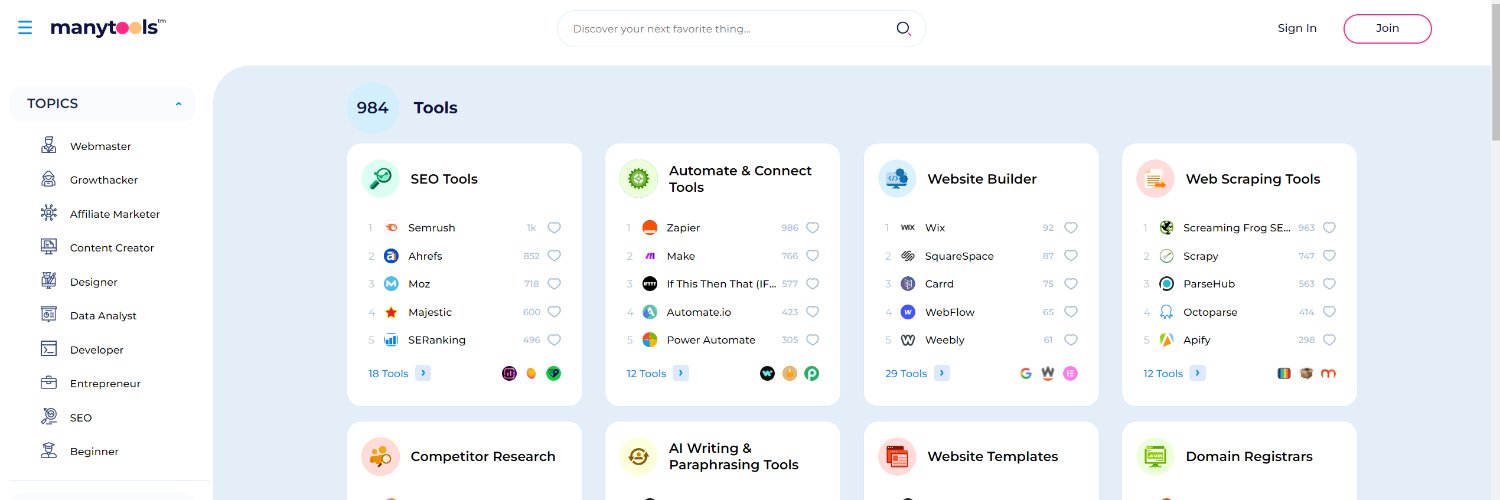This screenshot has height=500, width=1500.
Task: Click the Join button
Action: pyautogui.click(x=1387, y=28)
